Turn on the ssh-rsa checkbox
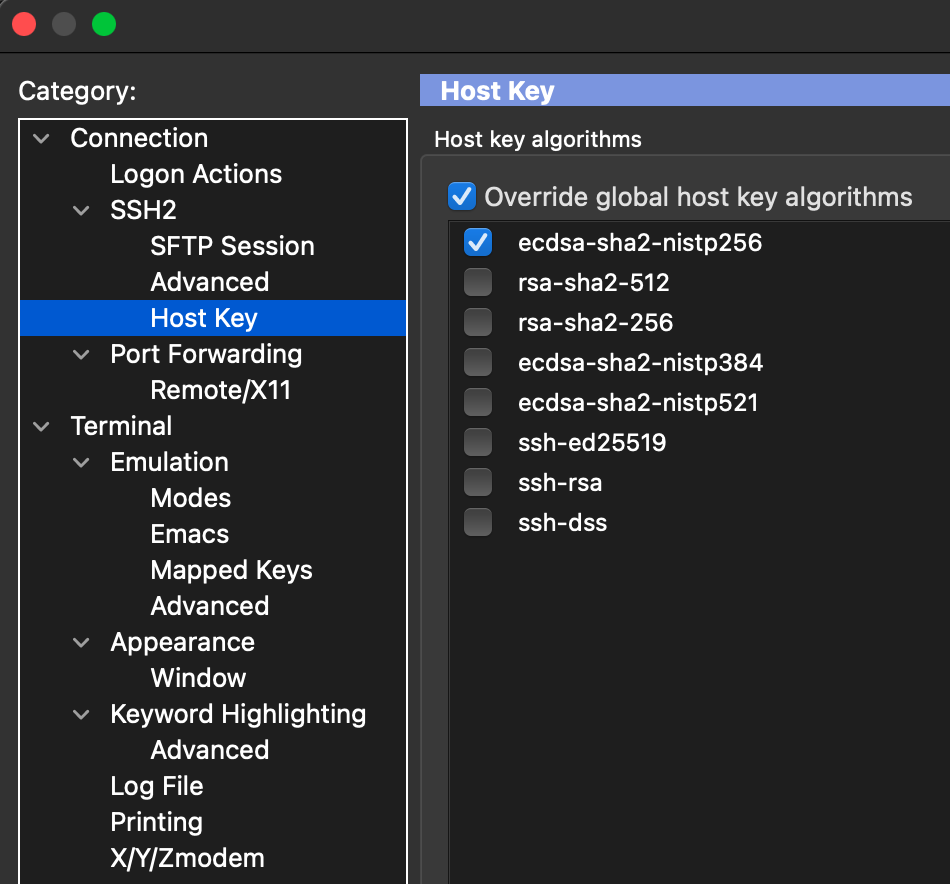Screen dimensions: 950x884 tap(478, 483)
